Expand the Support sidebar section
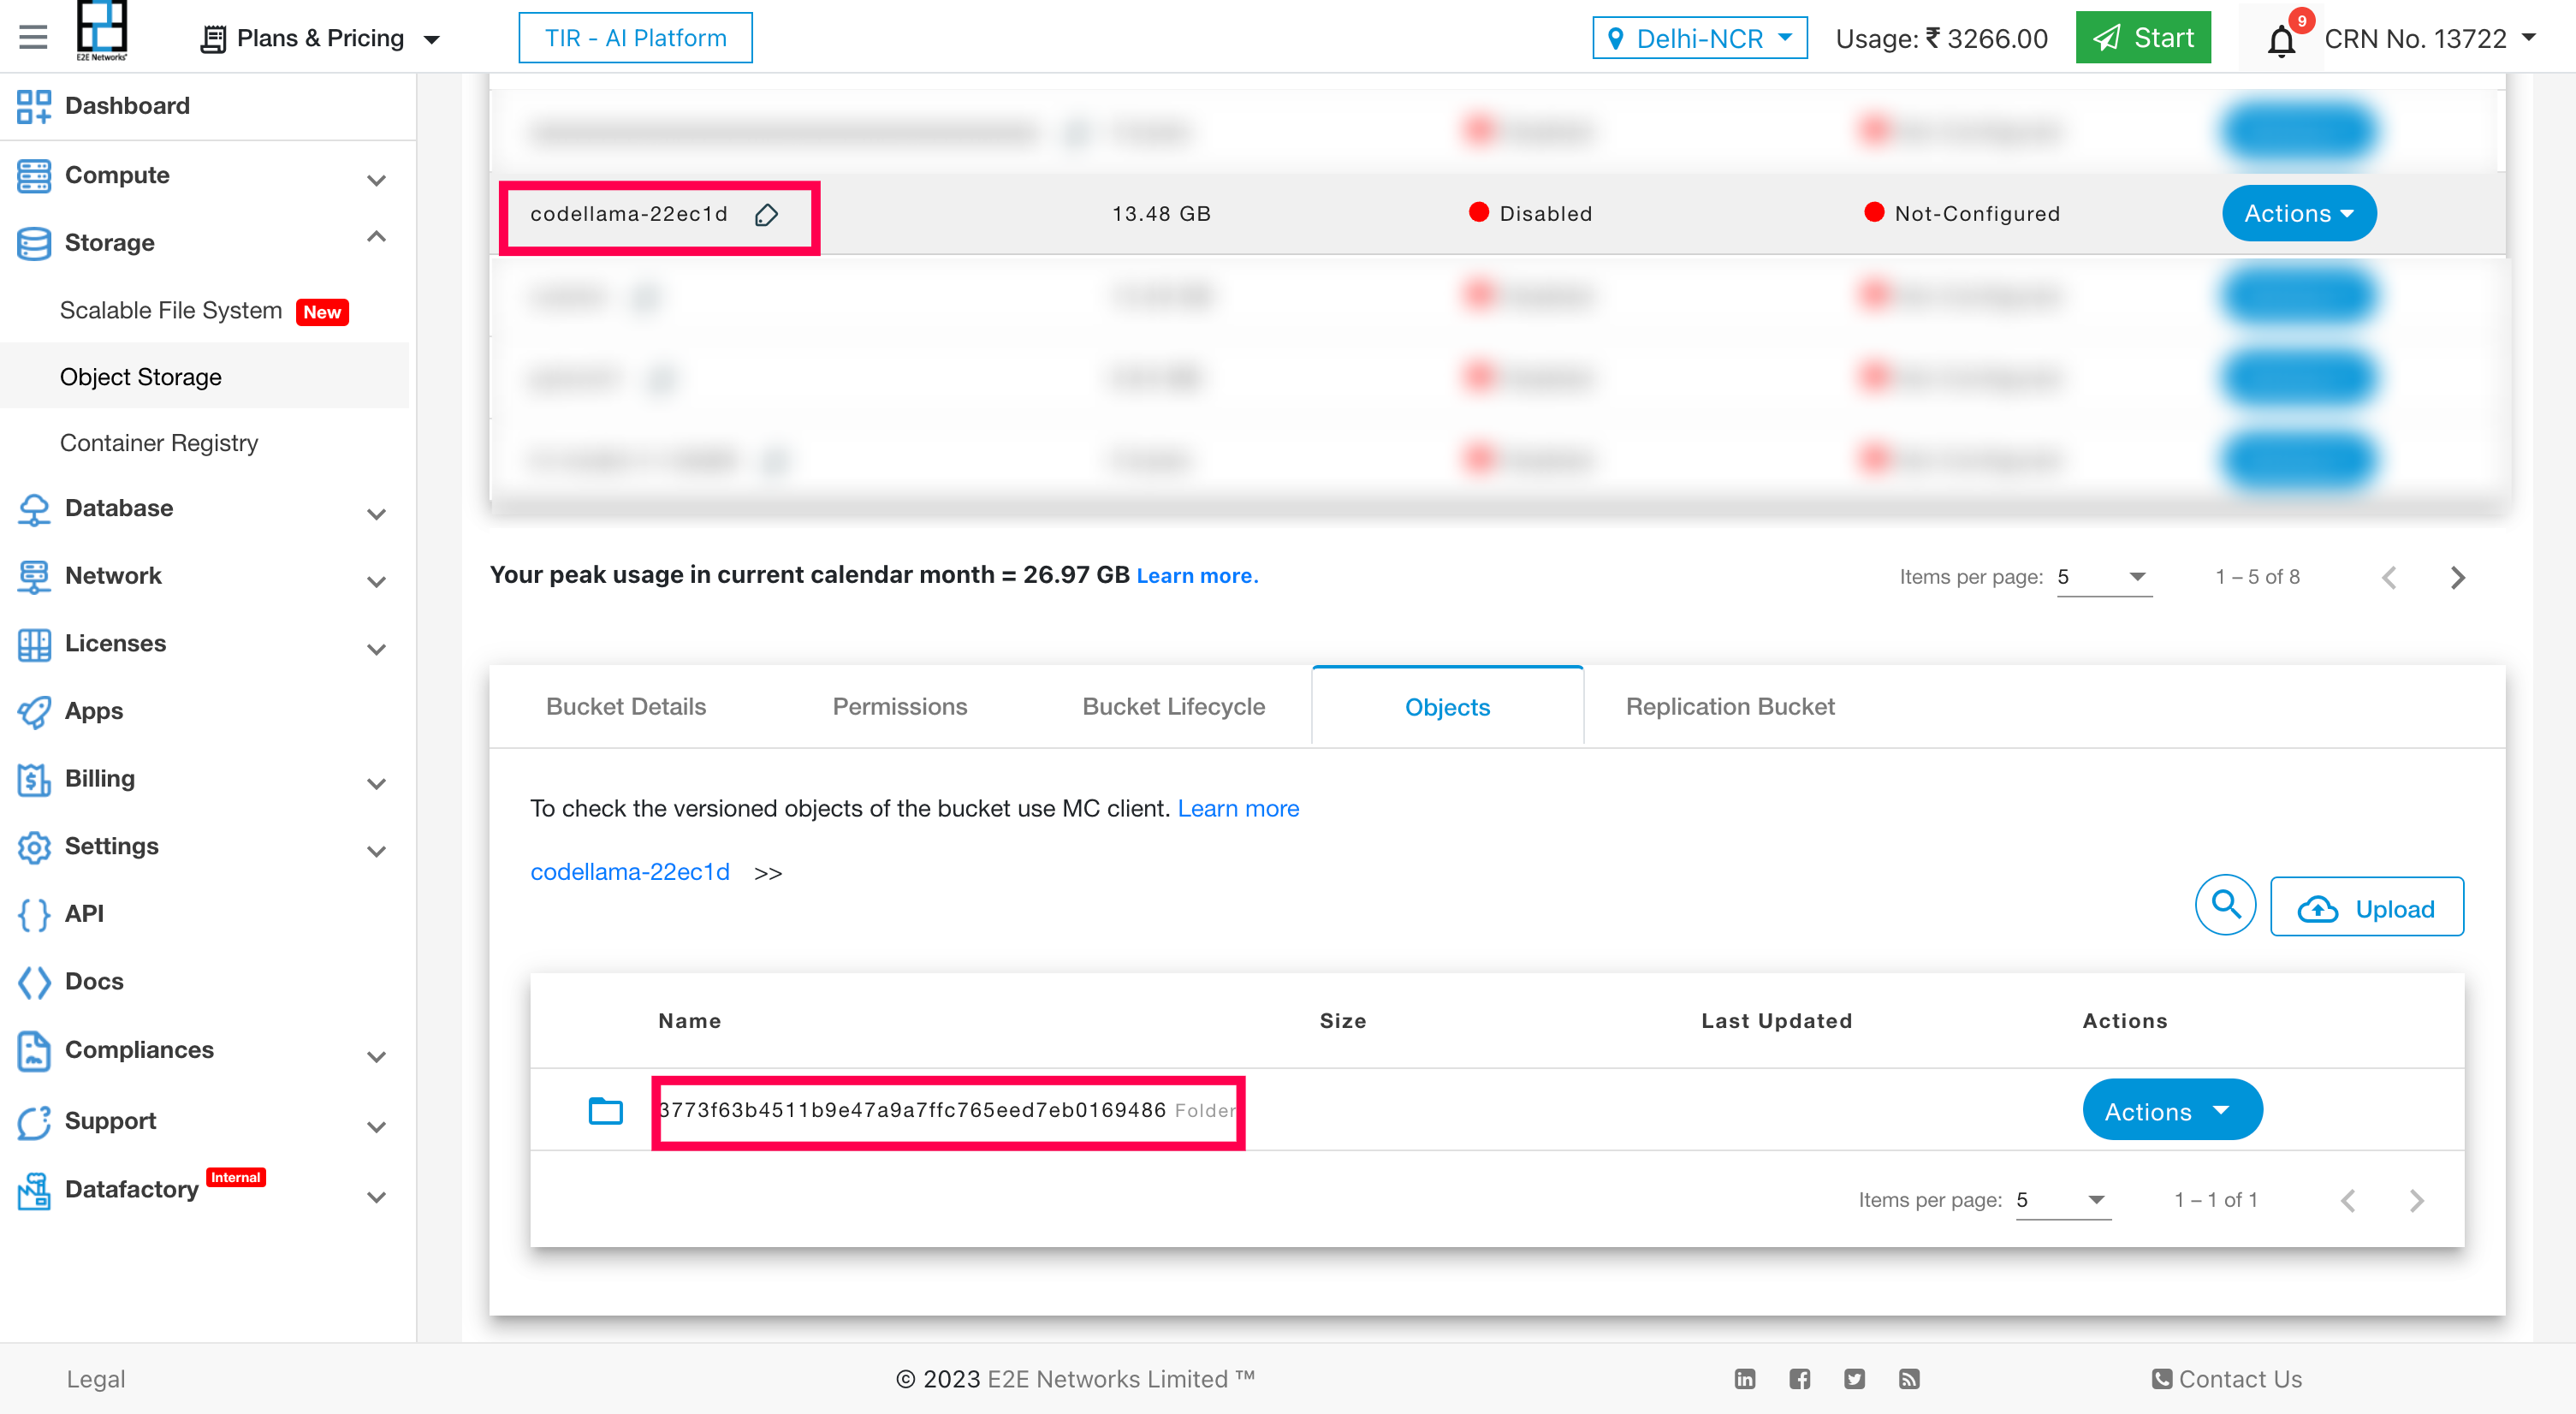The image size is (2576, 1414). pos(376,1127)
